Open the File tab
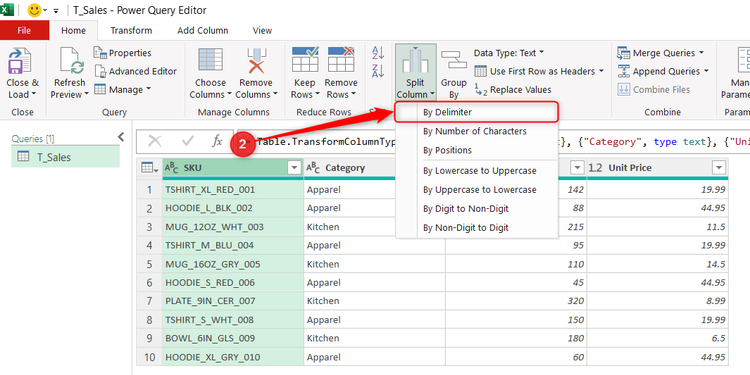The image size is (750, 375). [24, 31]
